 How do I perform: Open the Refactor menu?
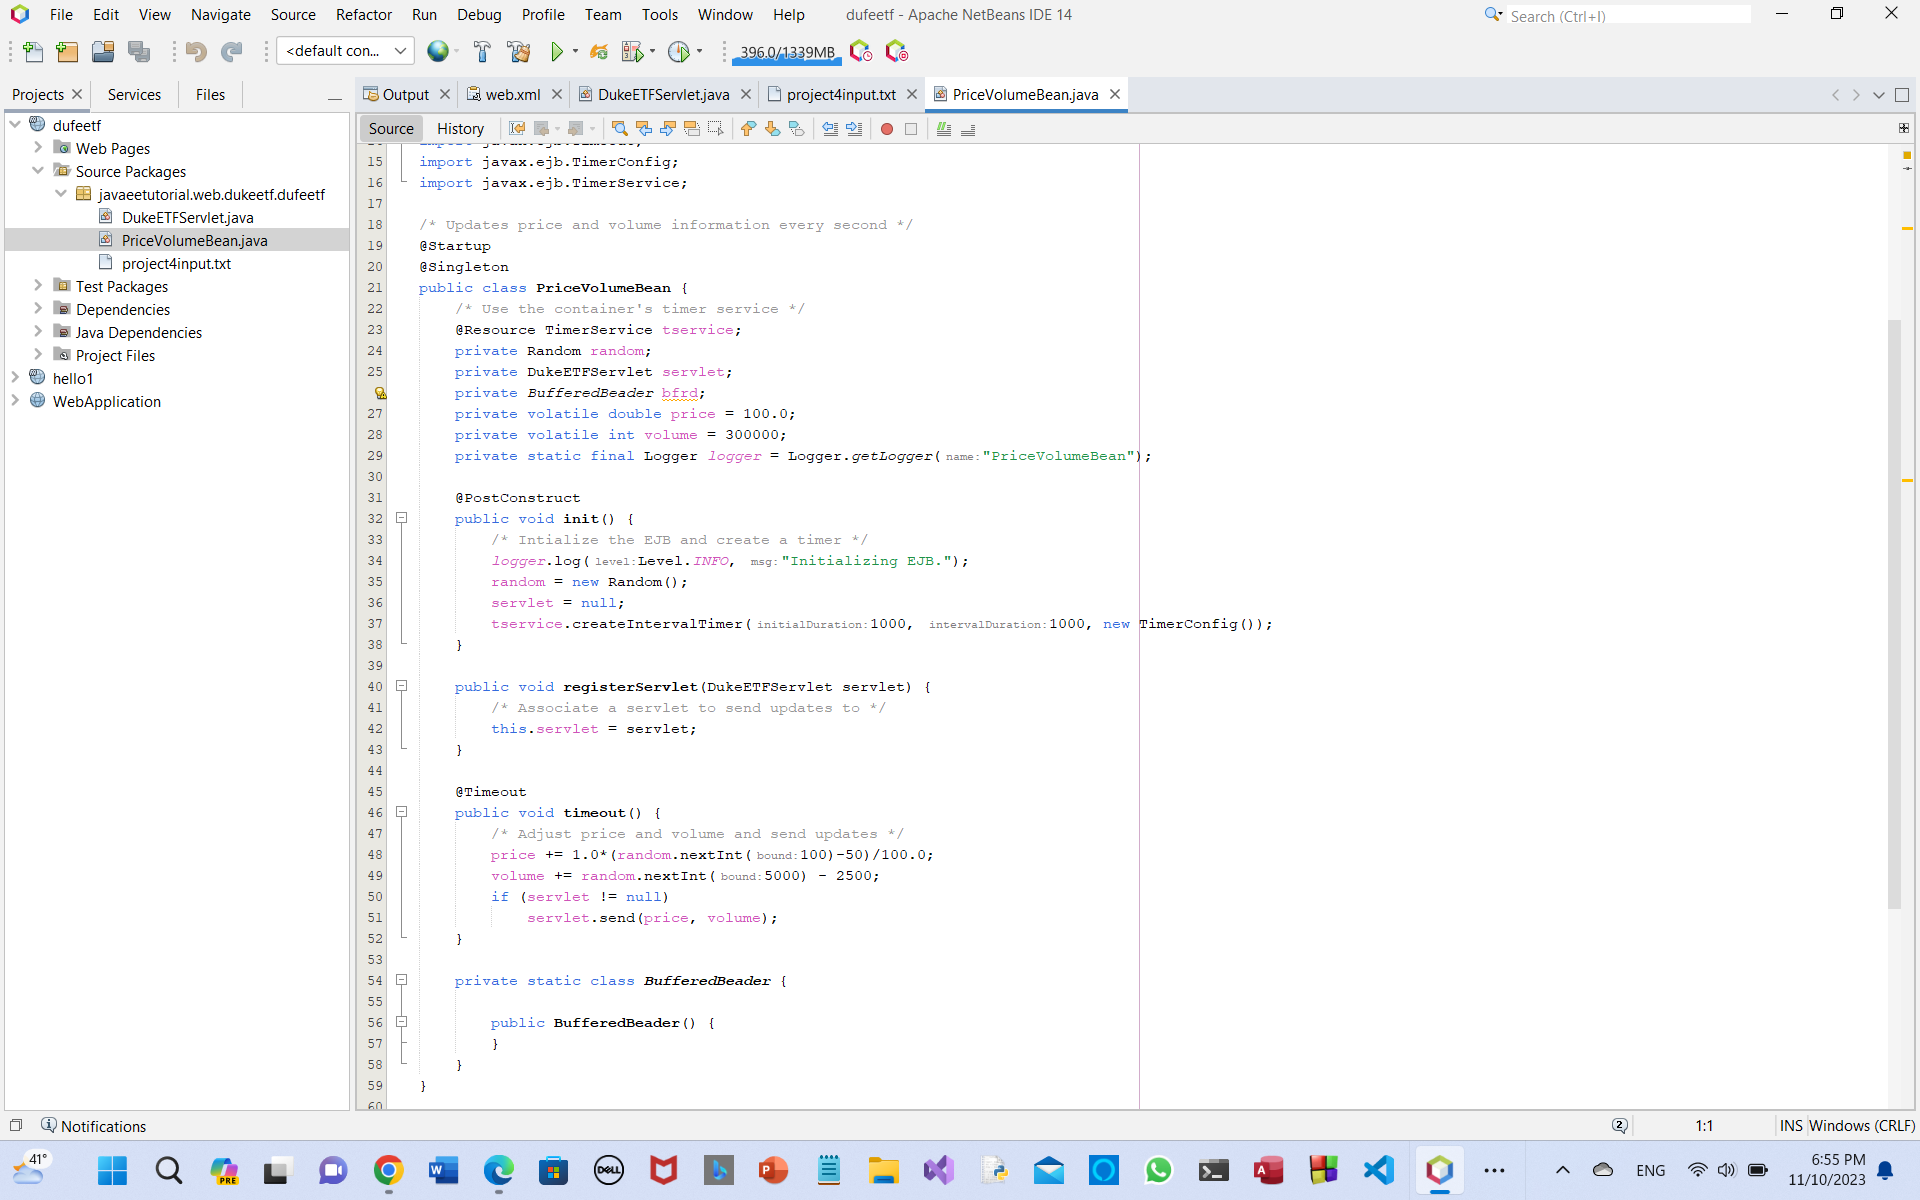coord(363,15)
